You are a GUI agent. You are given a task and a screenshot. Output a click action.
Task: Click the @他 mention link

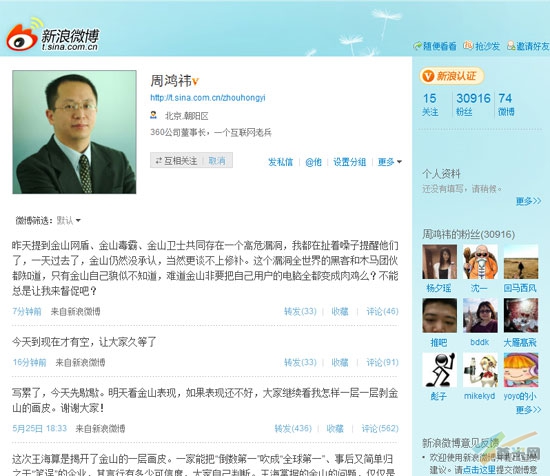pyautogui.click(x=313, y=162)
